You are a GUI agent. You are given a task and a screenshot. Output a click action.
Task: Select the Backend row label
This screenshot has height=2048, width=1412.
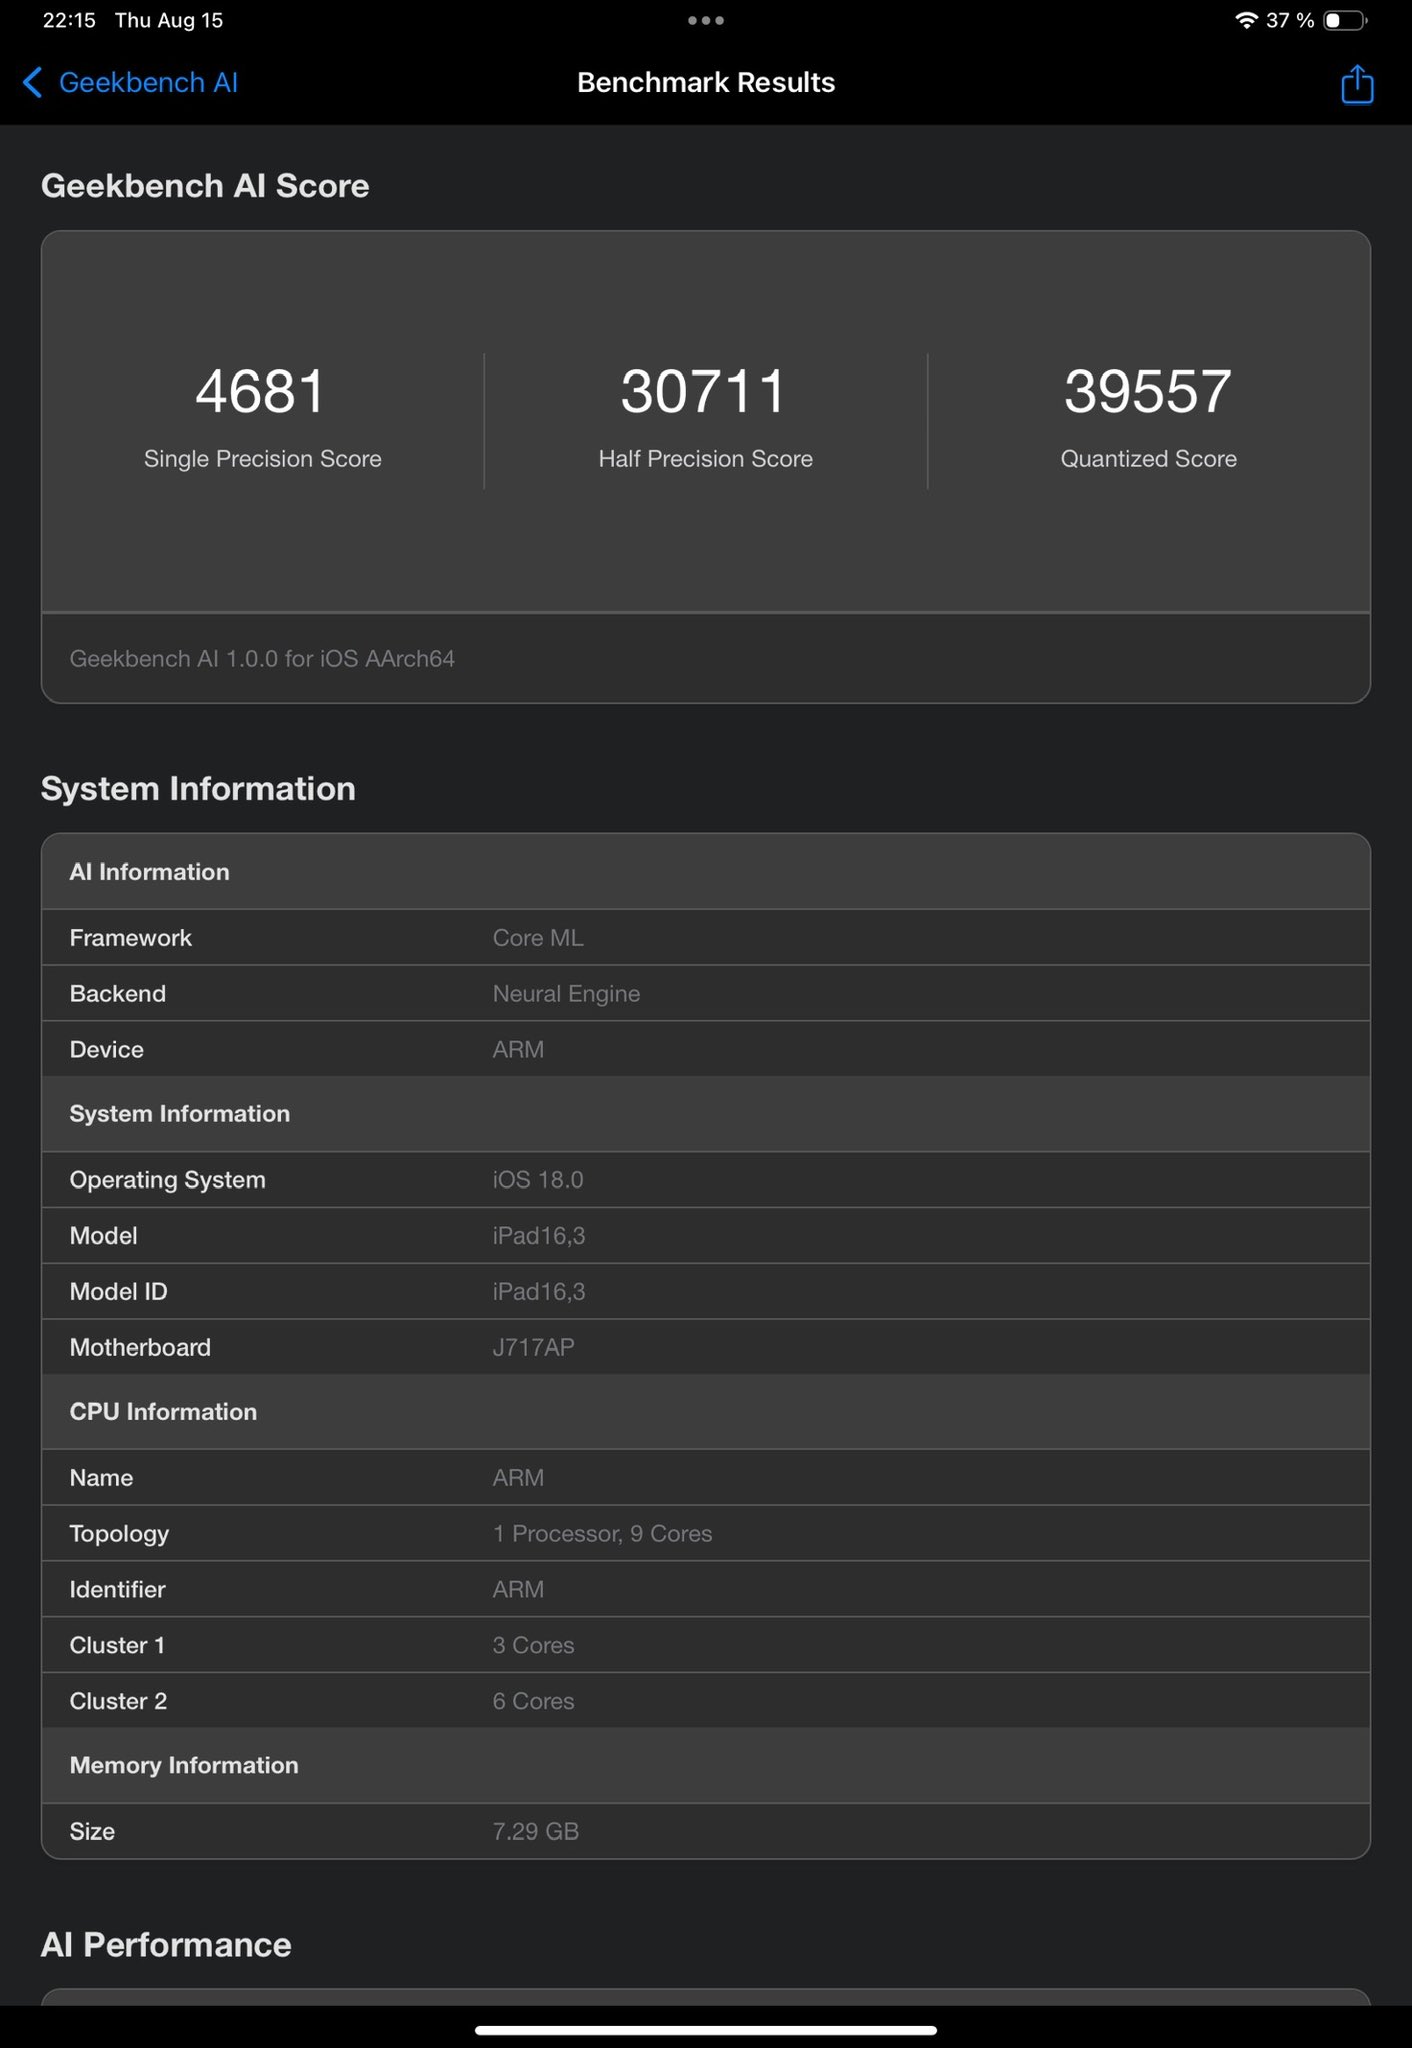pos(118,994)
